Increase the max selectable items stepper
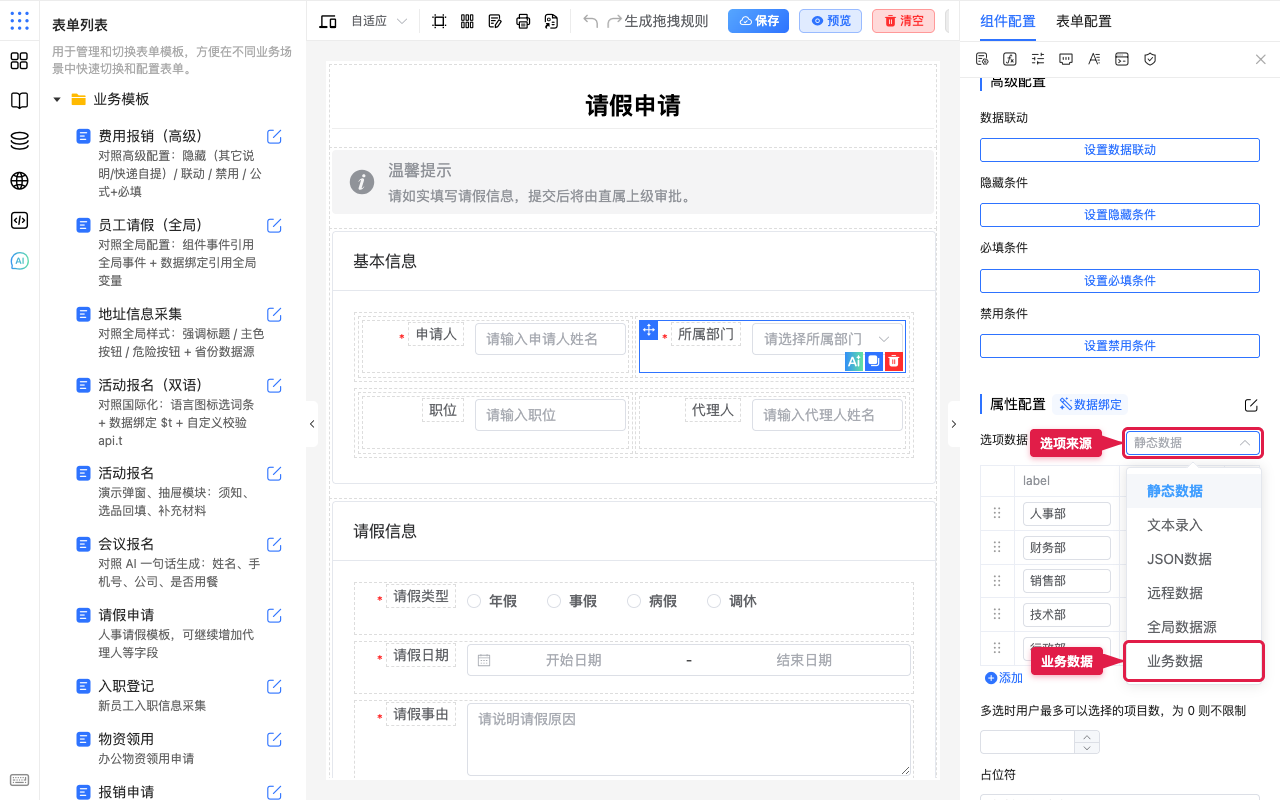 pos(1087,736)
